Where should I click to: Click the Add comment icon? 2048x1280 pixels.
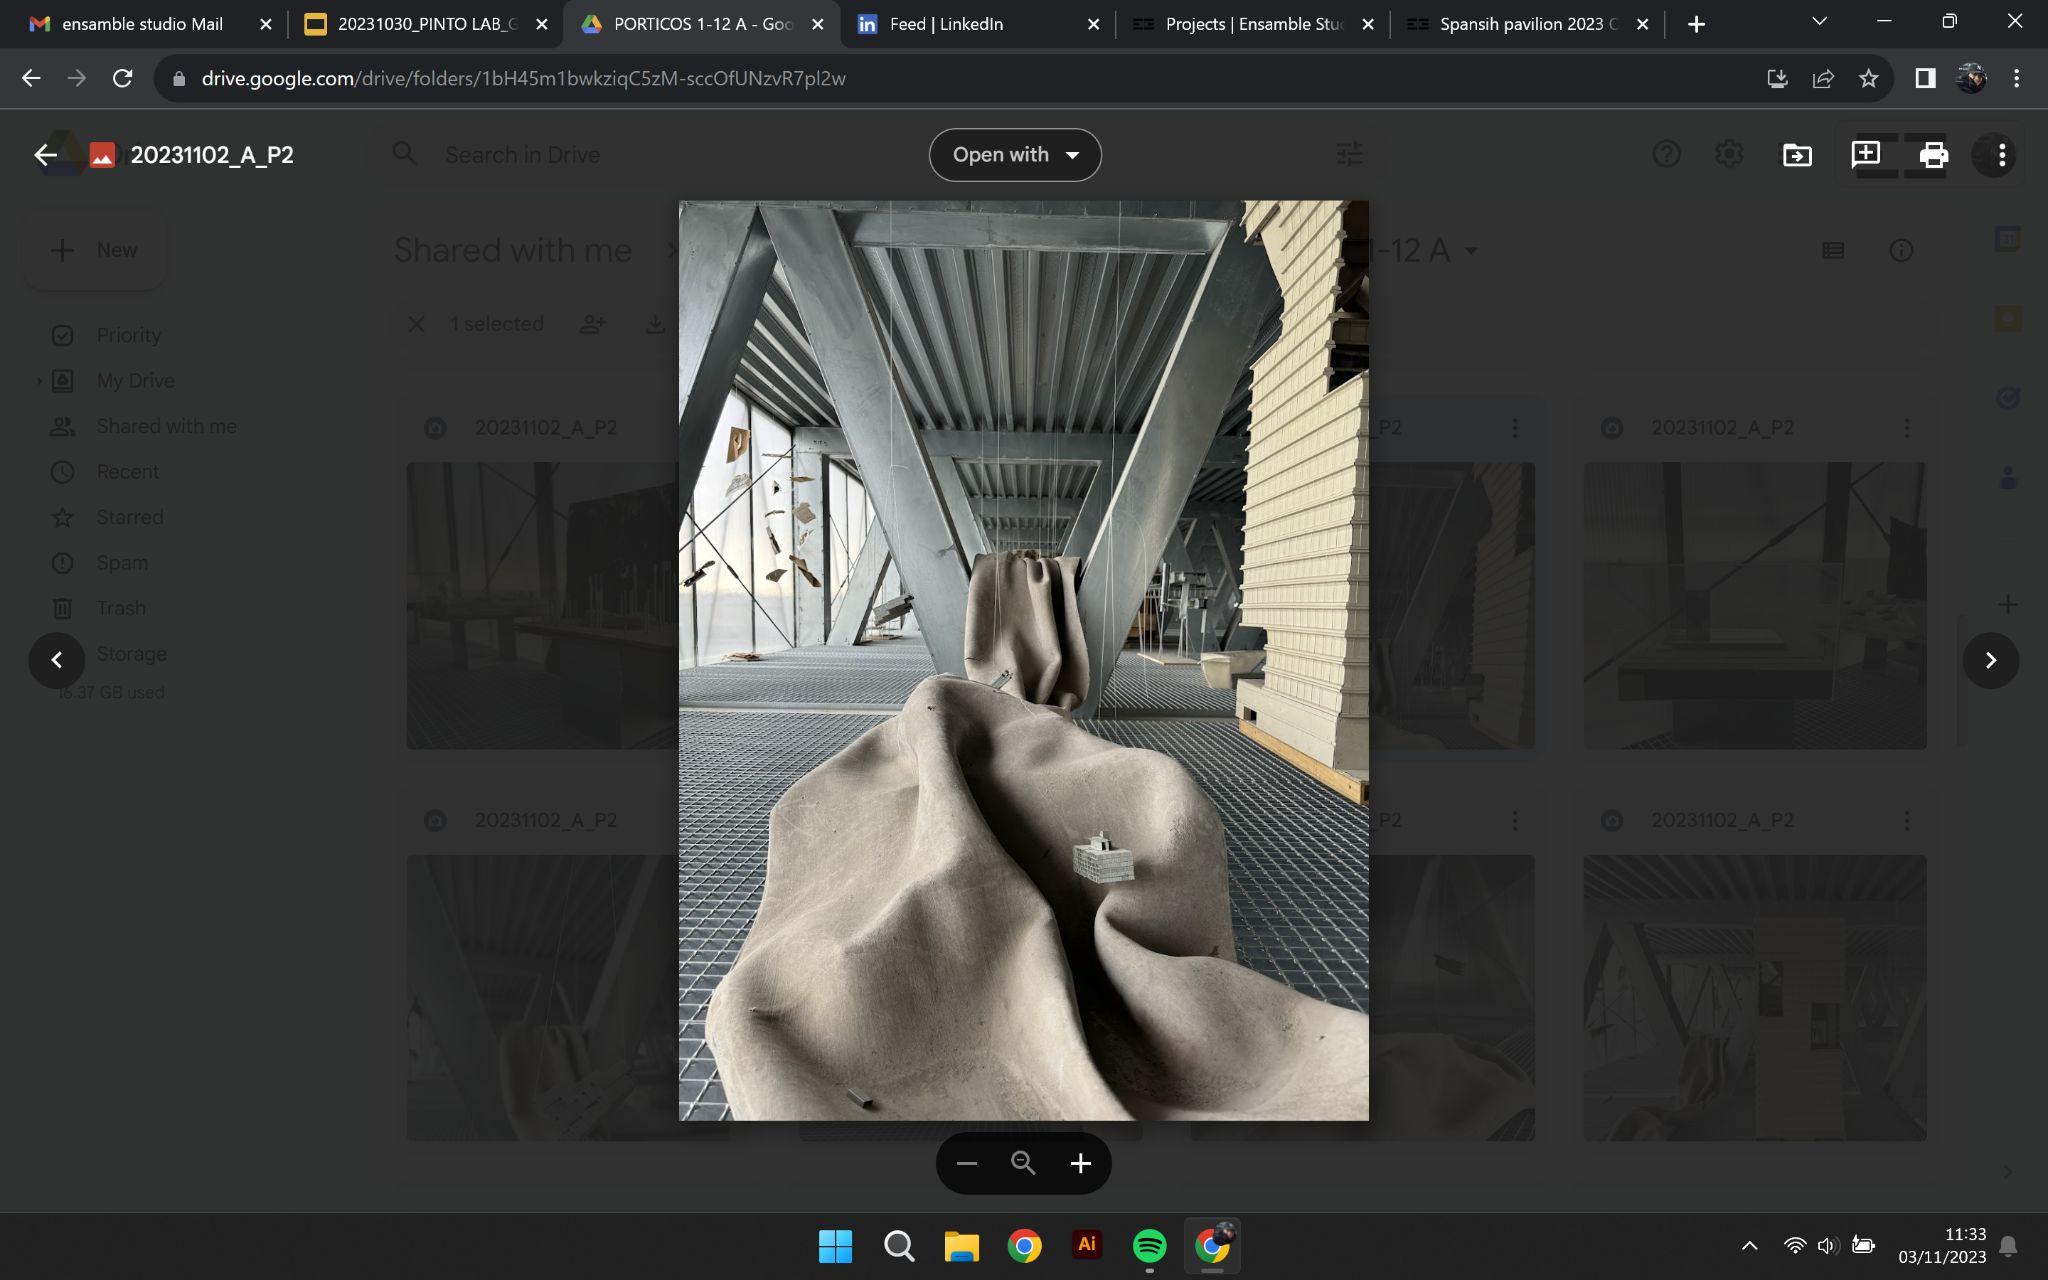(1865, 155)
